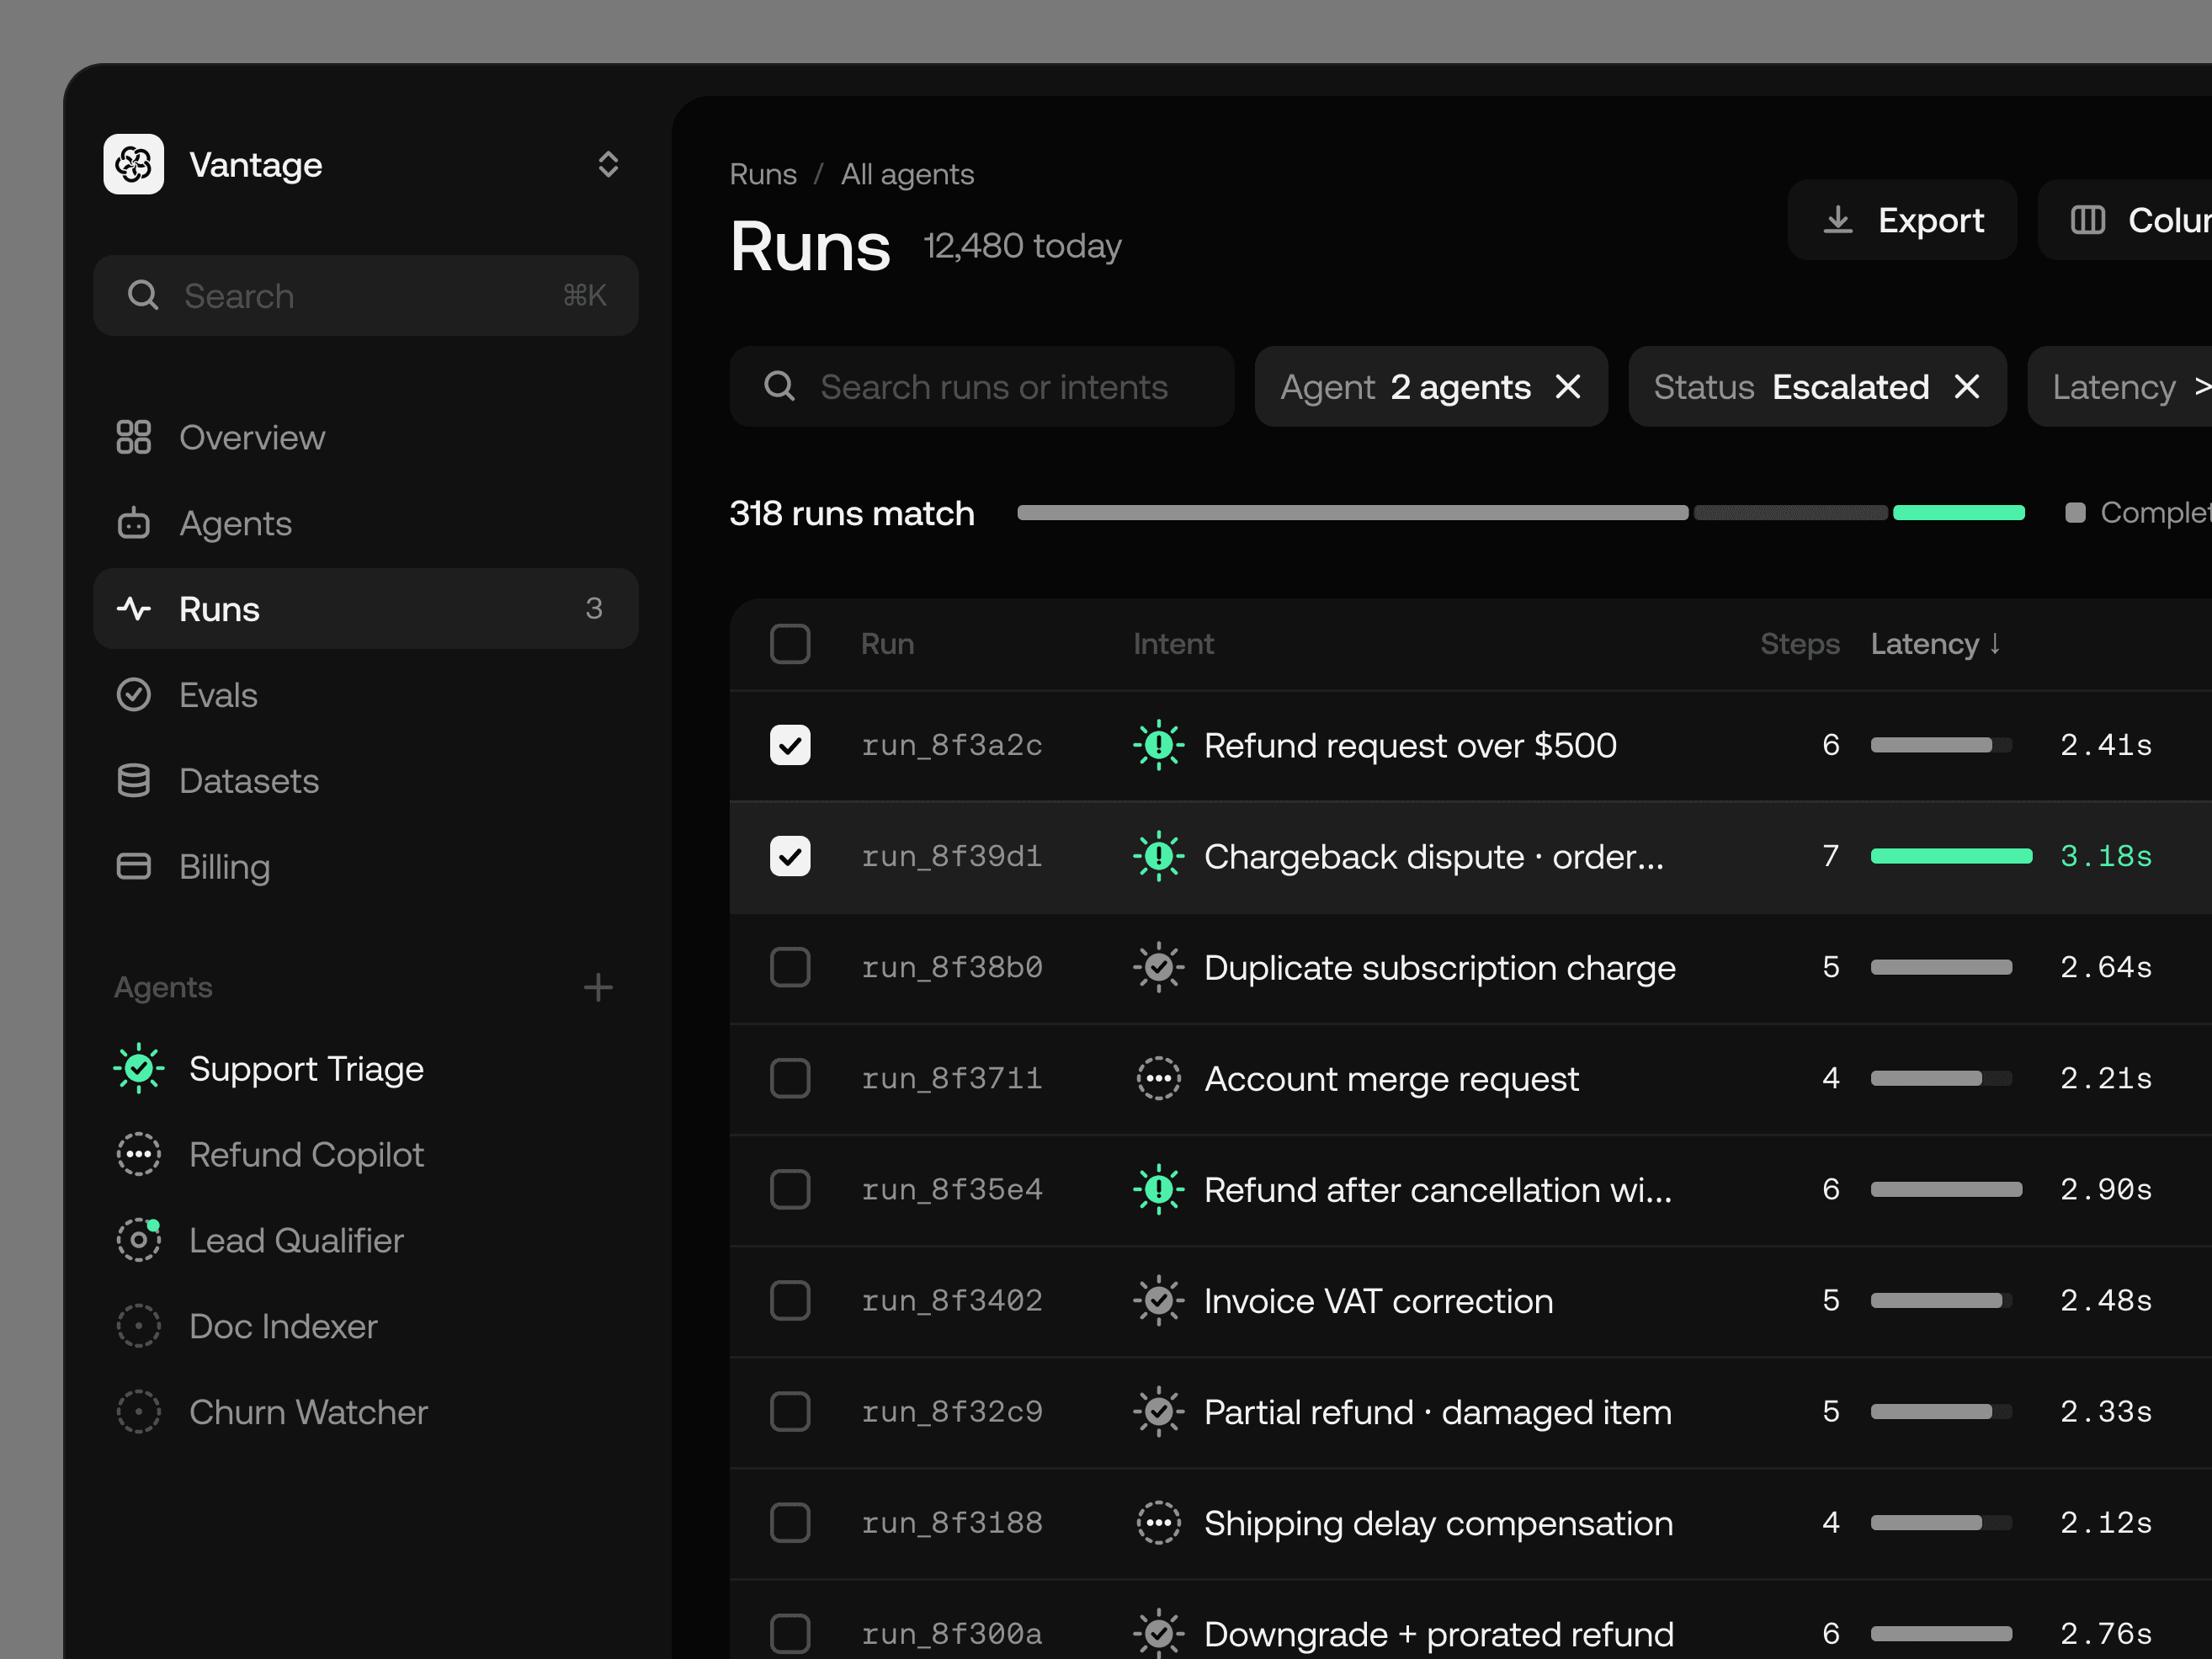Check the run_8f35e4 row checkbox

pos(790,1190)
